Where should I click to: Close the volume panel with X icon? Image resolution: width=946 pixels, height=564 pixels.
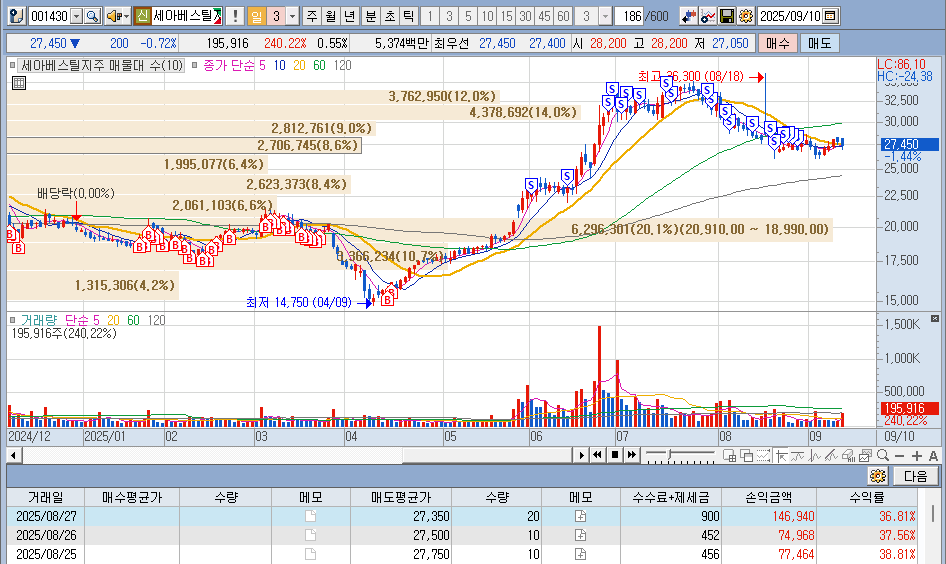click(935, 318)
